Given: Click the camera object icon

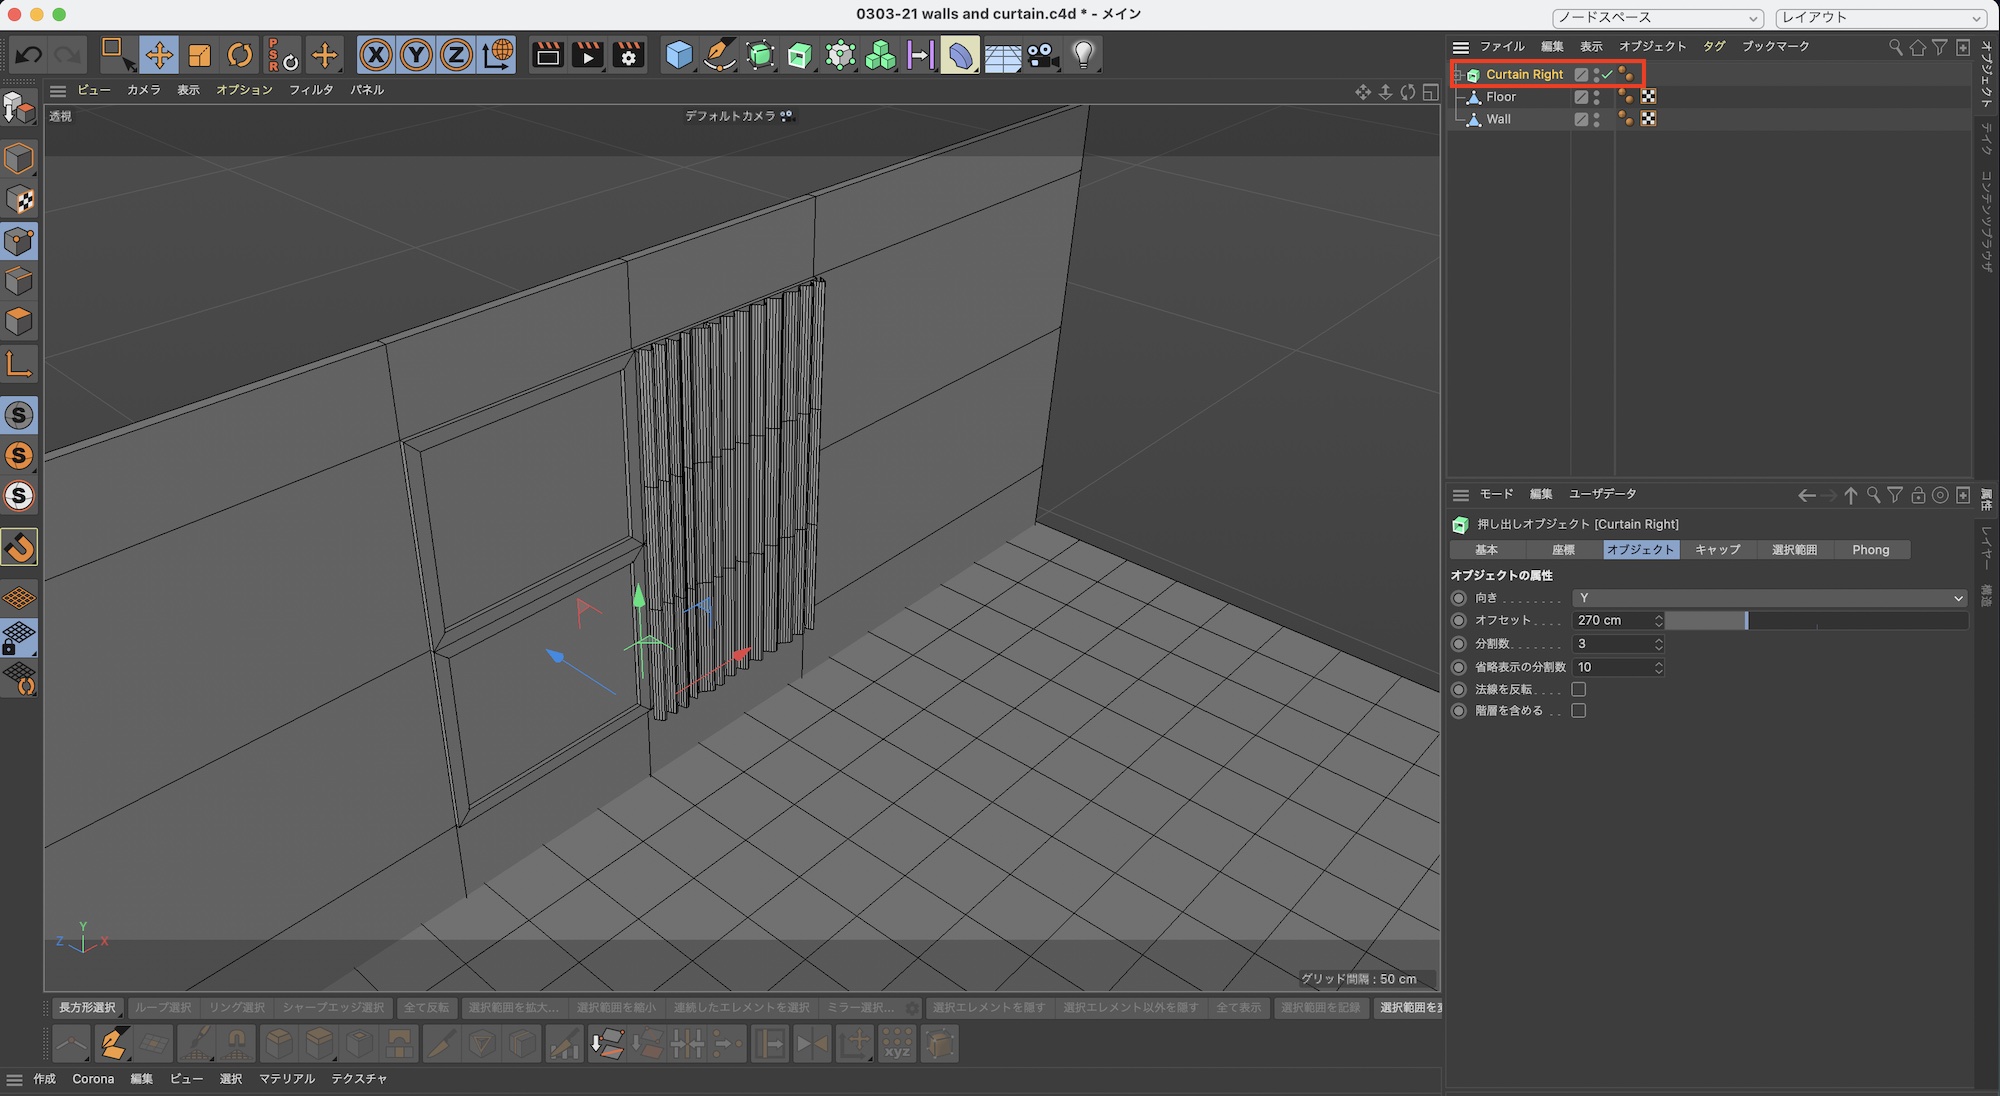Looking at the screenshot, I should 1042,55.
